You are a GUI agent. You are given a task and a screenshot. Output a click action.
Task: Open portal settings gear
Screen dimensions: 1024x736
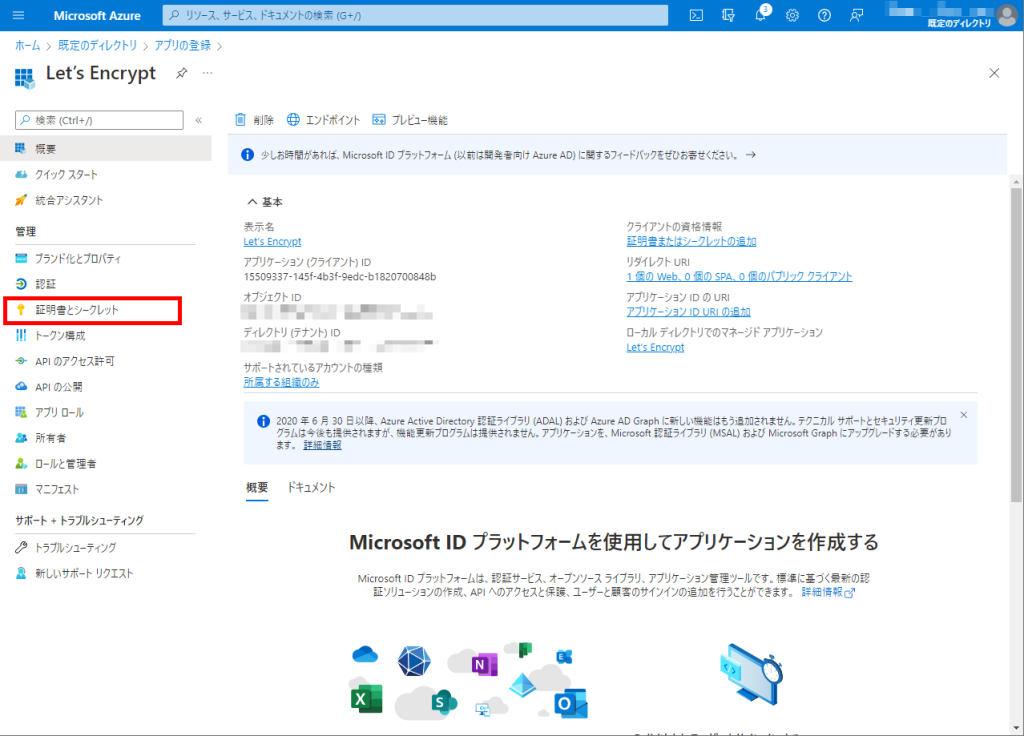point(792,15)
